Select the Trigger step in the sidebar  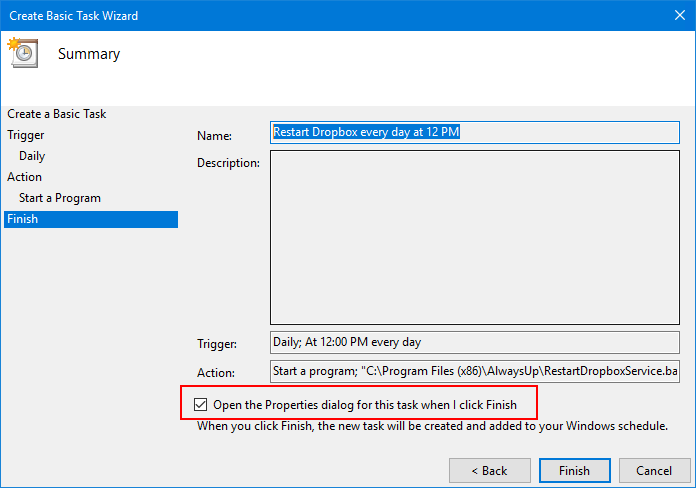(x=26, y=135)
